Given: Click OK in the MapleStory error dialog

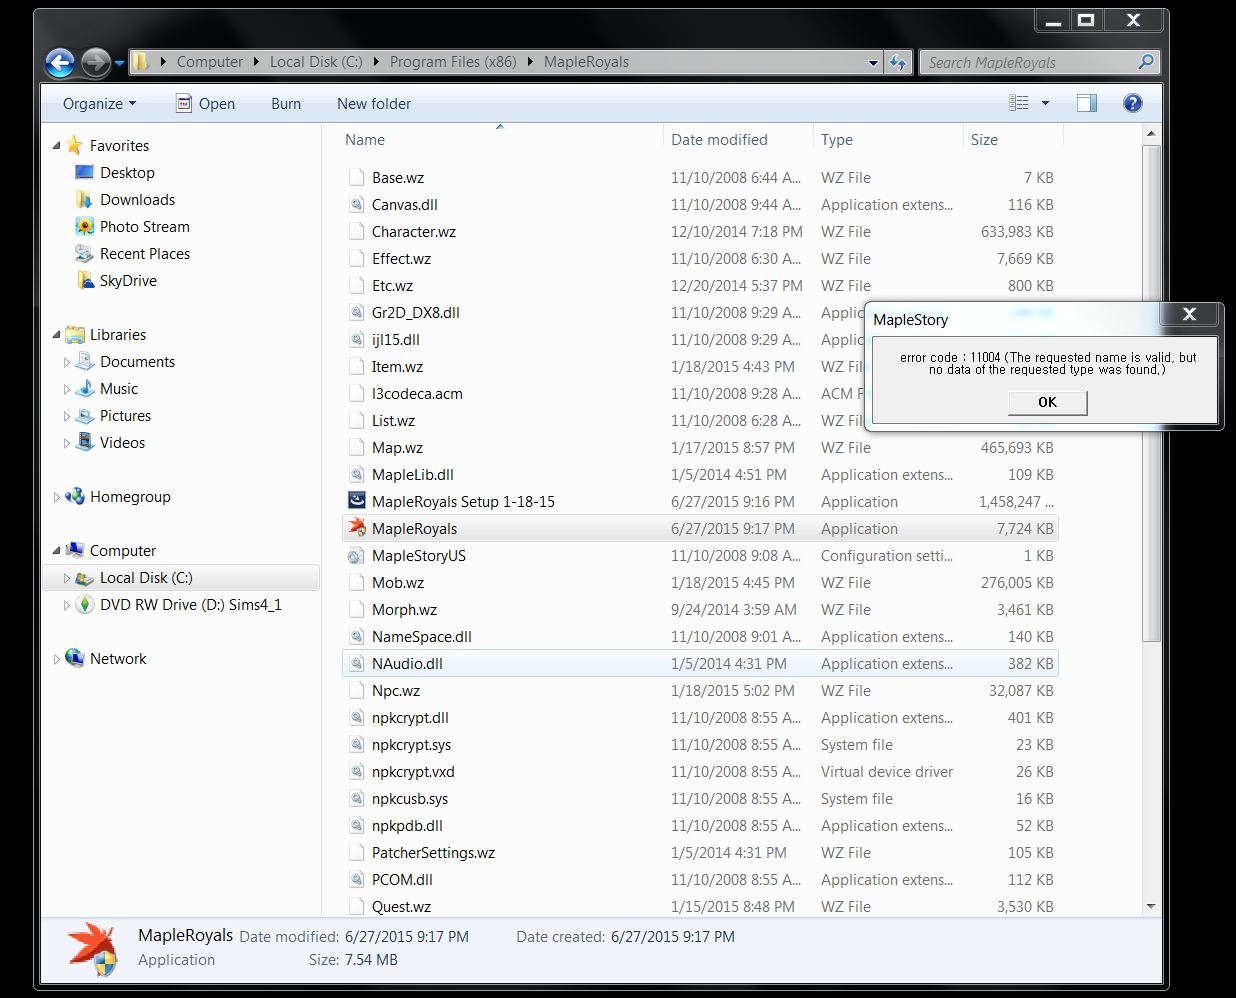Looking at the screenshot, I should [x=1047, y=402].
